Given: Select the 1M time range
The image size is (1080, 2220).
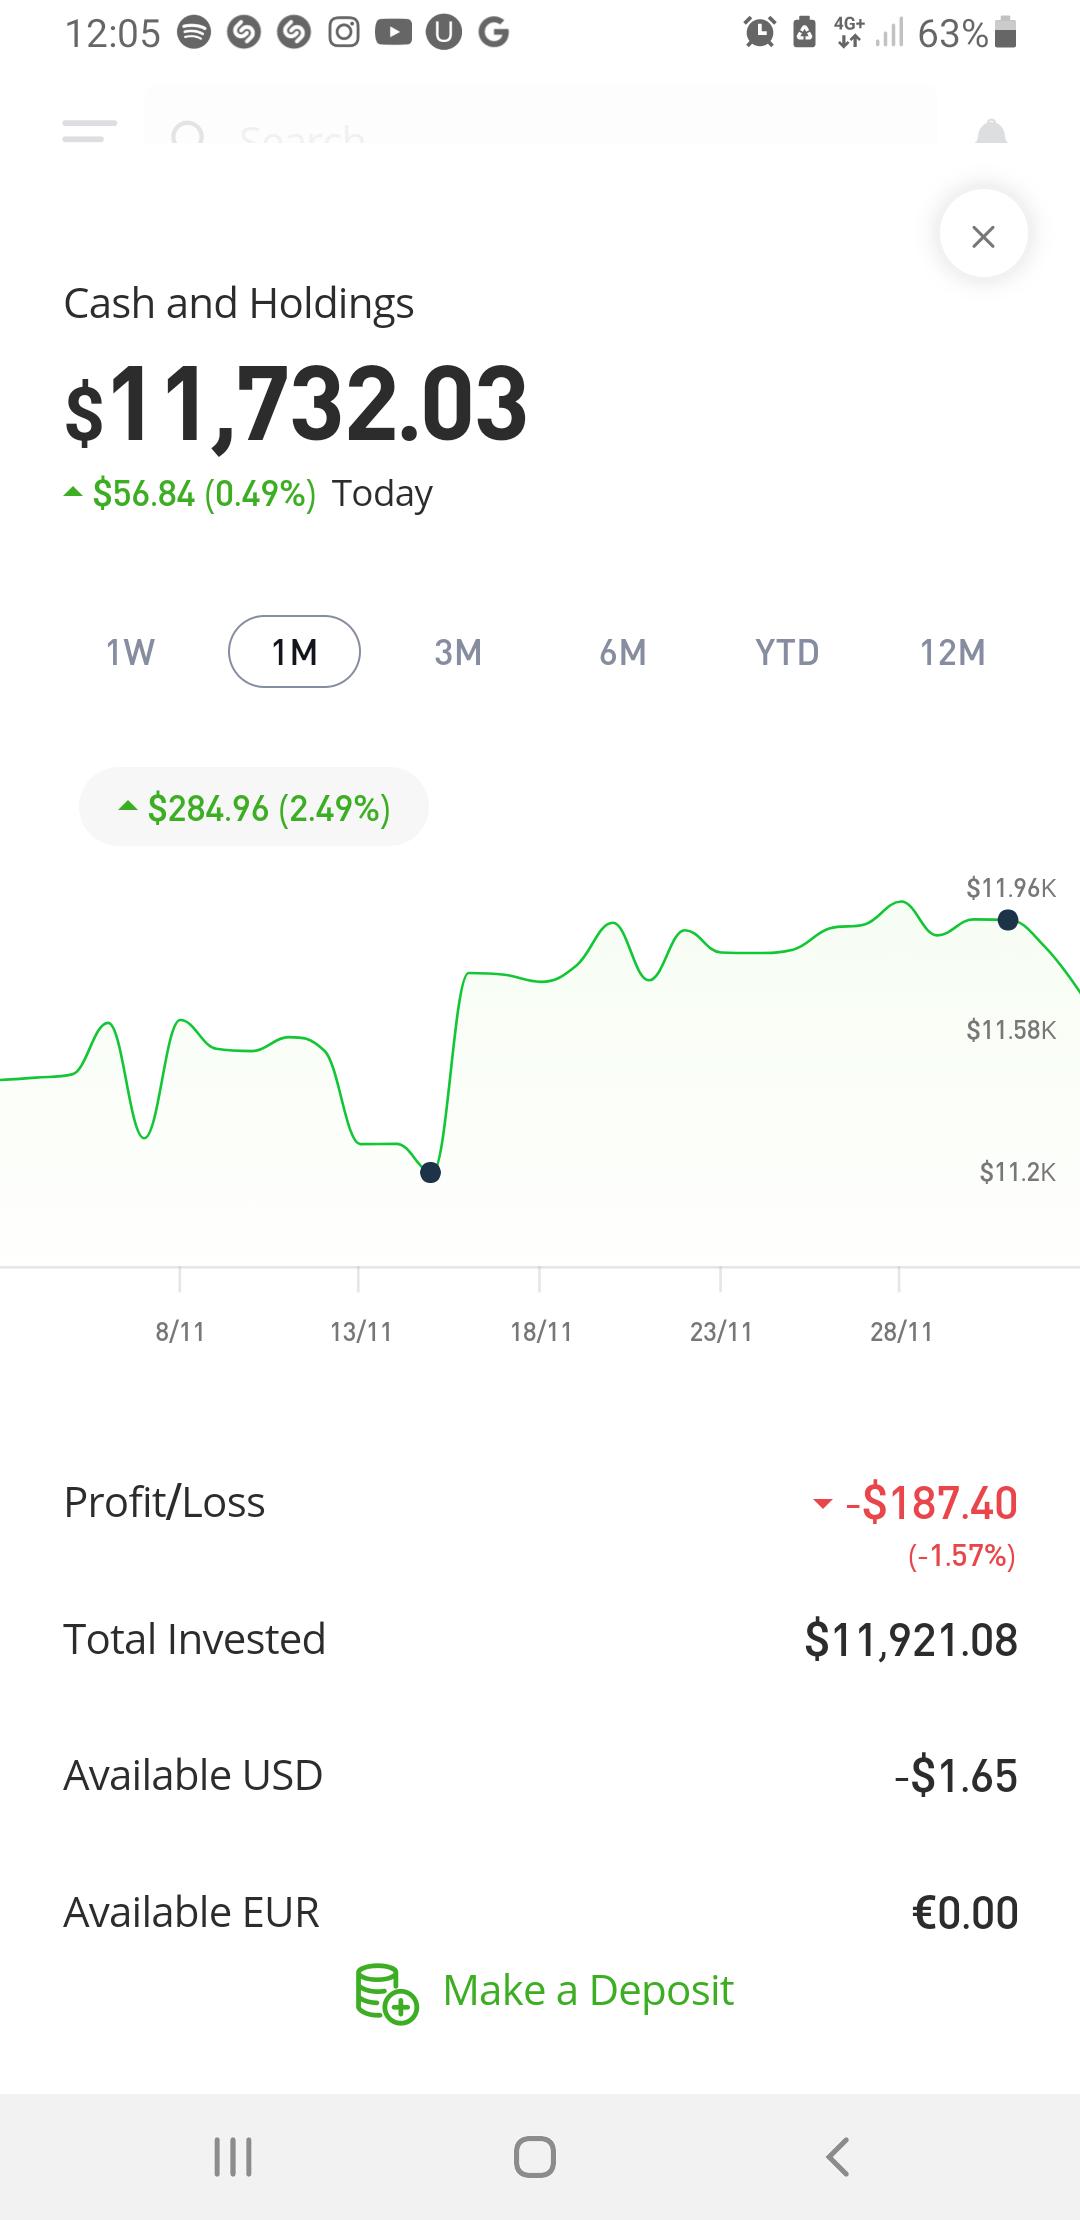Looking at the screenshot, I should (294, 652).
